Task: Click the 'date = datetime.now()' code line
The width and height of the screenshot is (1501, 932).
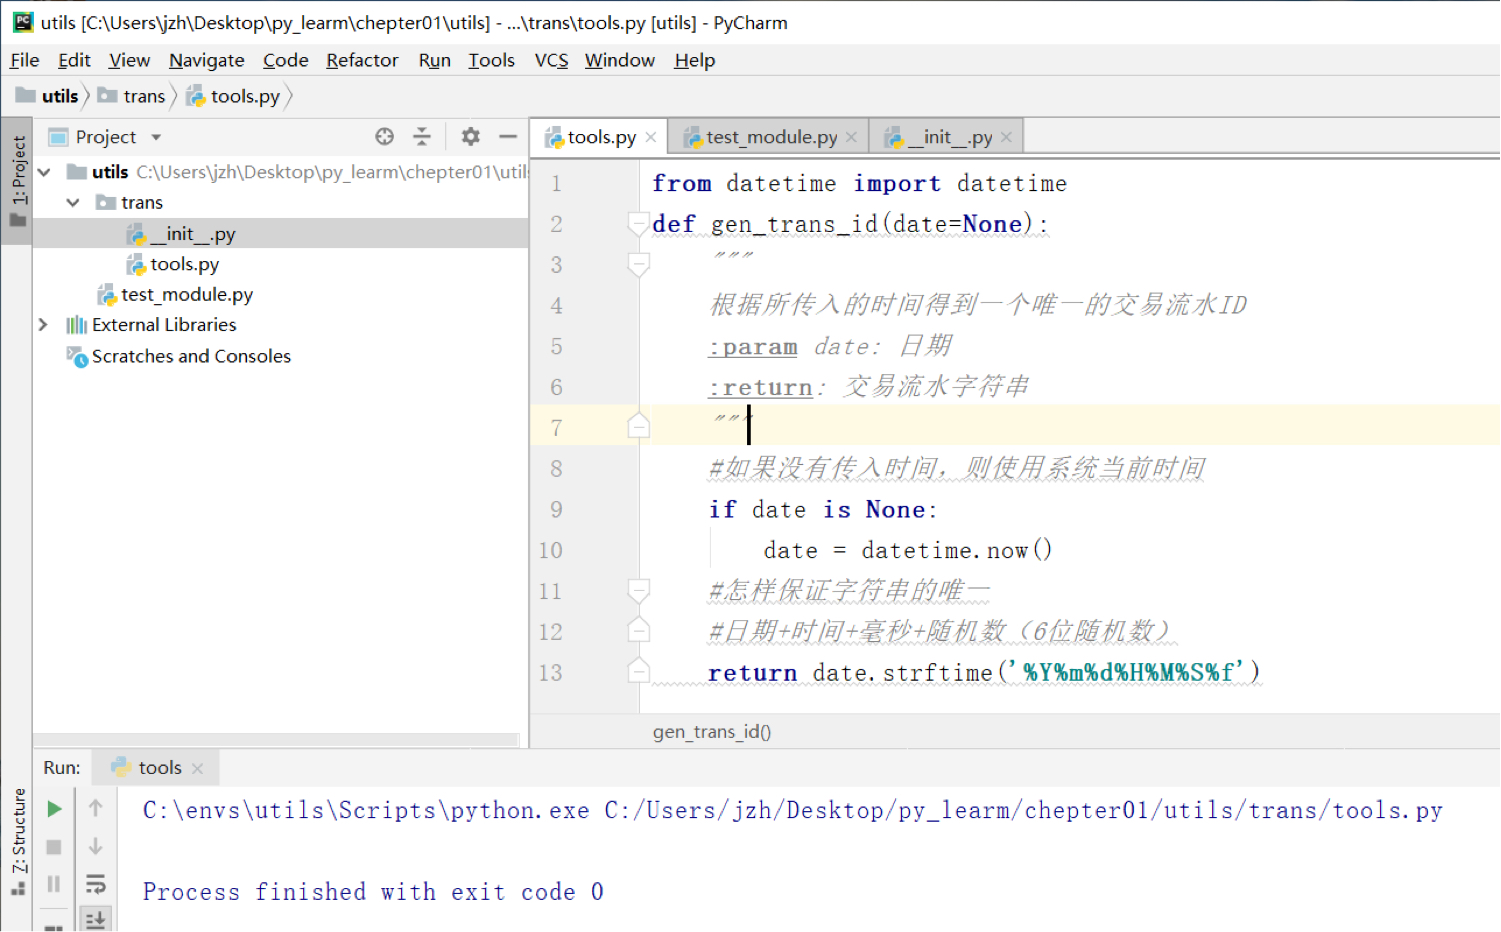Action: [x=908, y=550]
